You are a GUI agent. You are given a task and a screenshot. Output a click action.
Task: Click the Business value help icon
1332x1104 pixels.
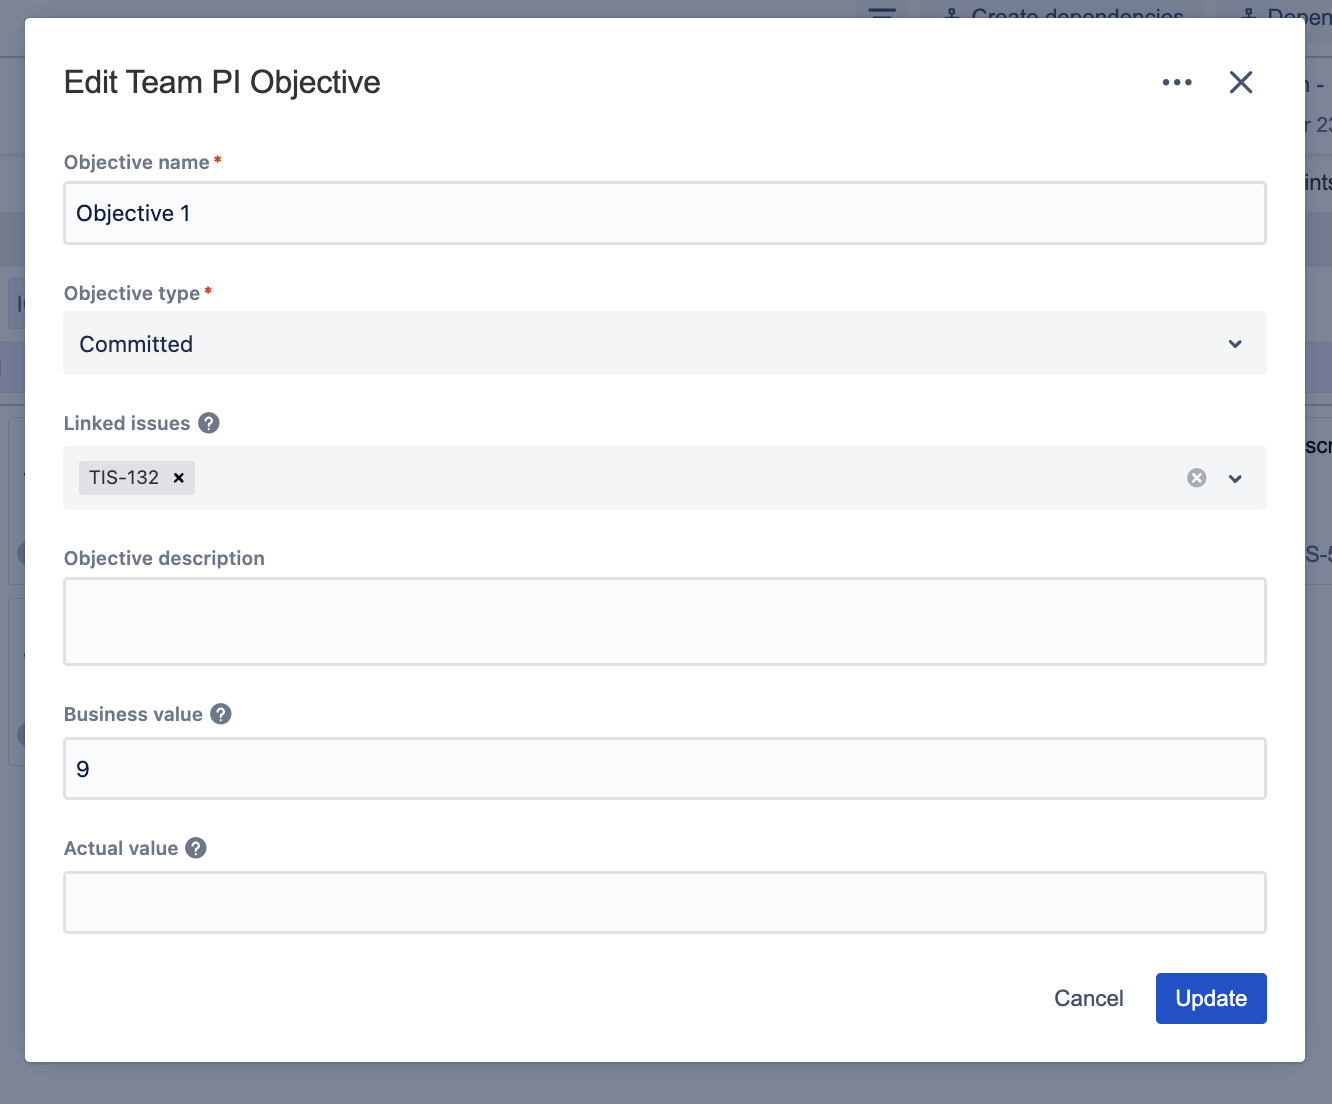point(221,714)
